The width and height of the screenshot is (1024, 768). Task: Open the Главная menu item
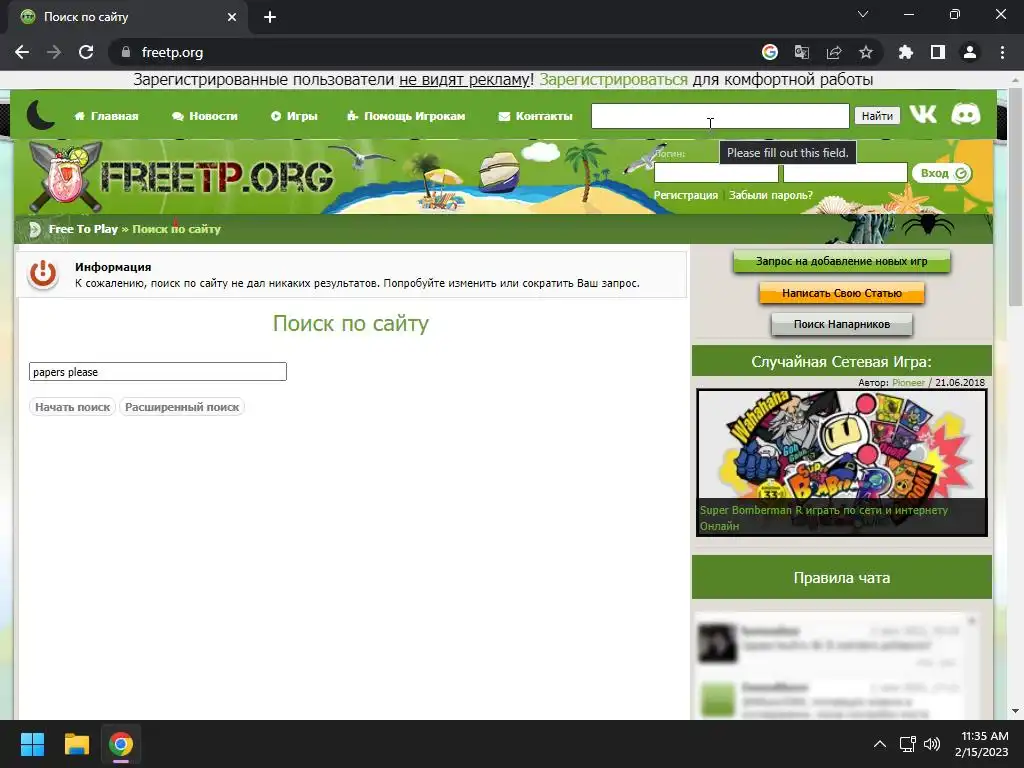point(106,116)
